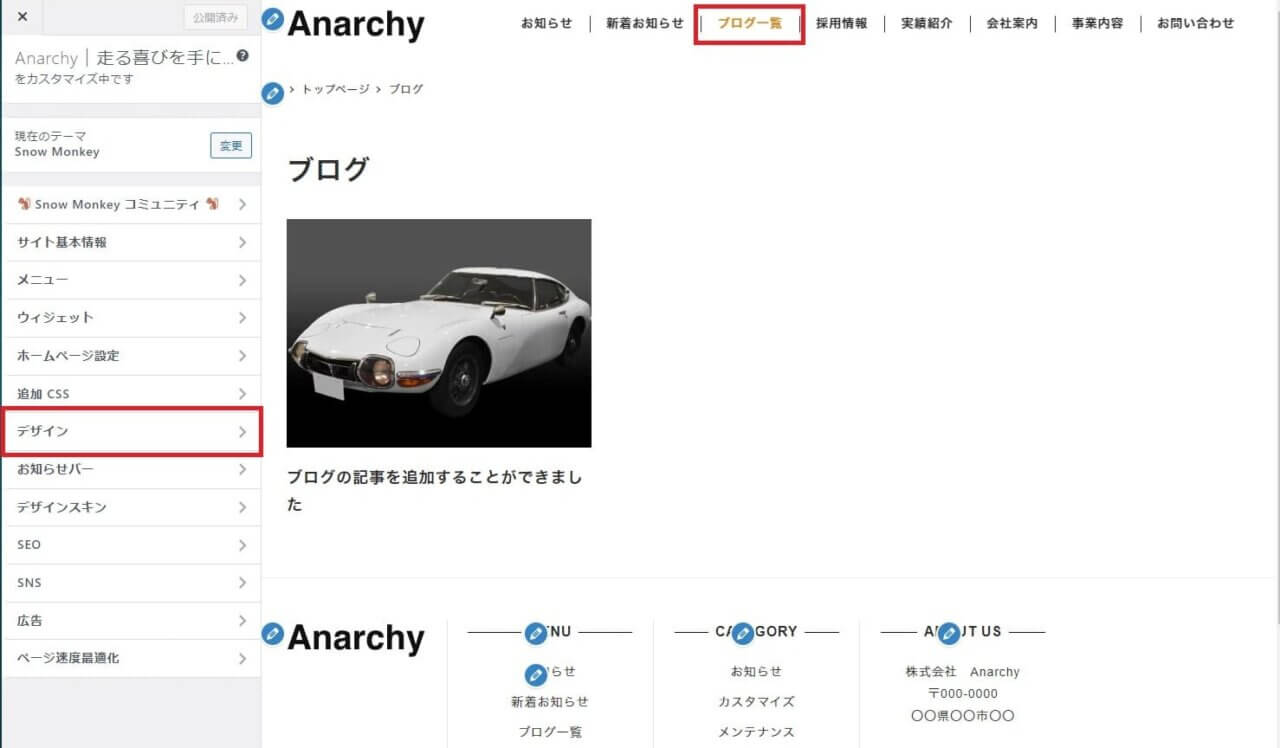Click the help question mark icon beside site title
The image size is (1280, 748).
(242, 57)
